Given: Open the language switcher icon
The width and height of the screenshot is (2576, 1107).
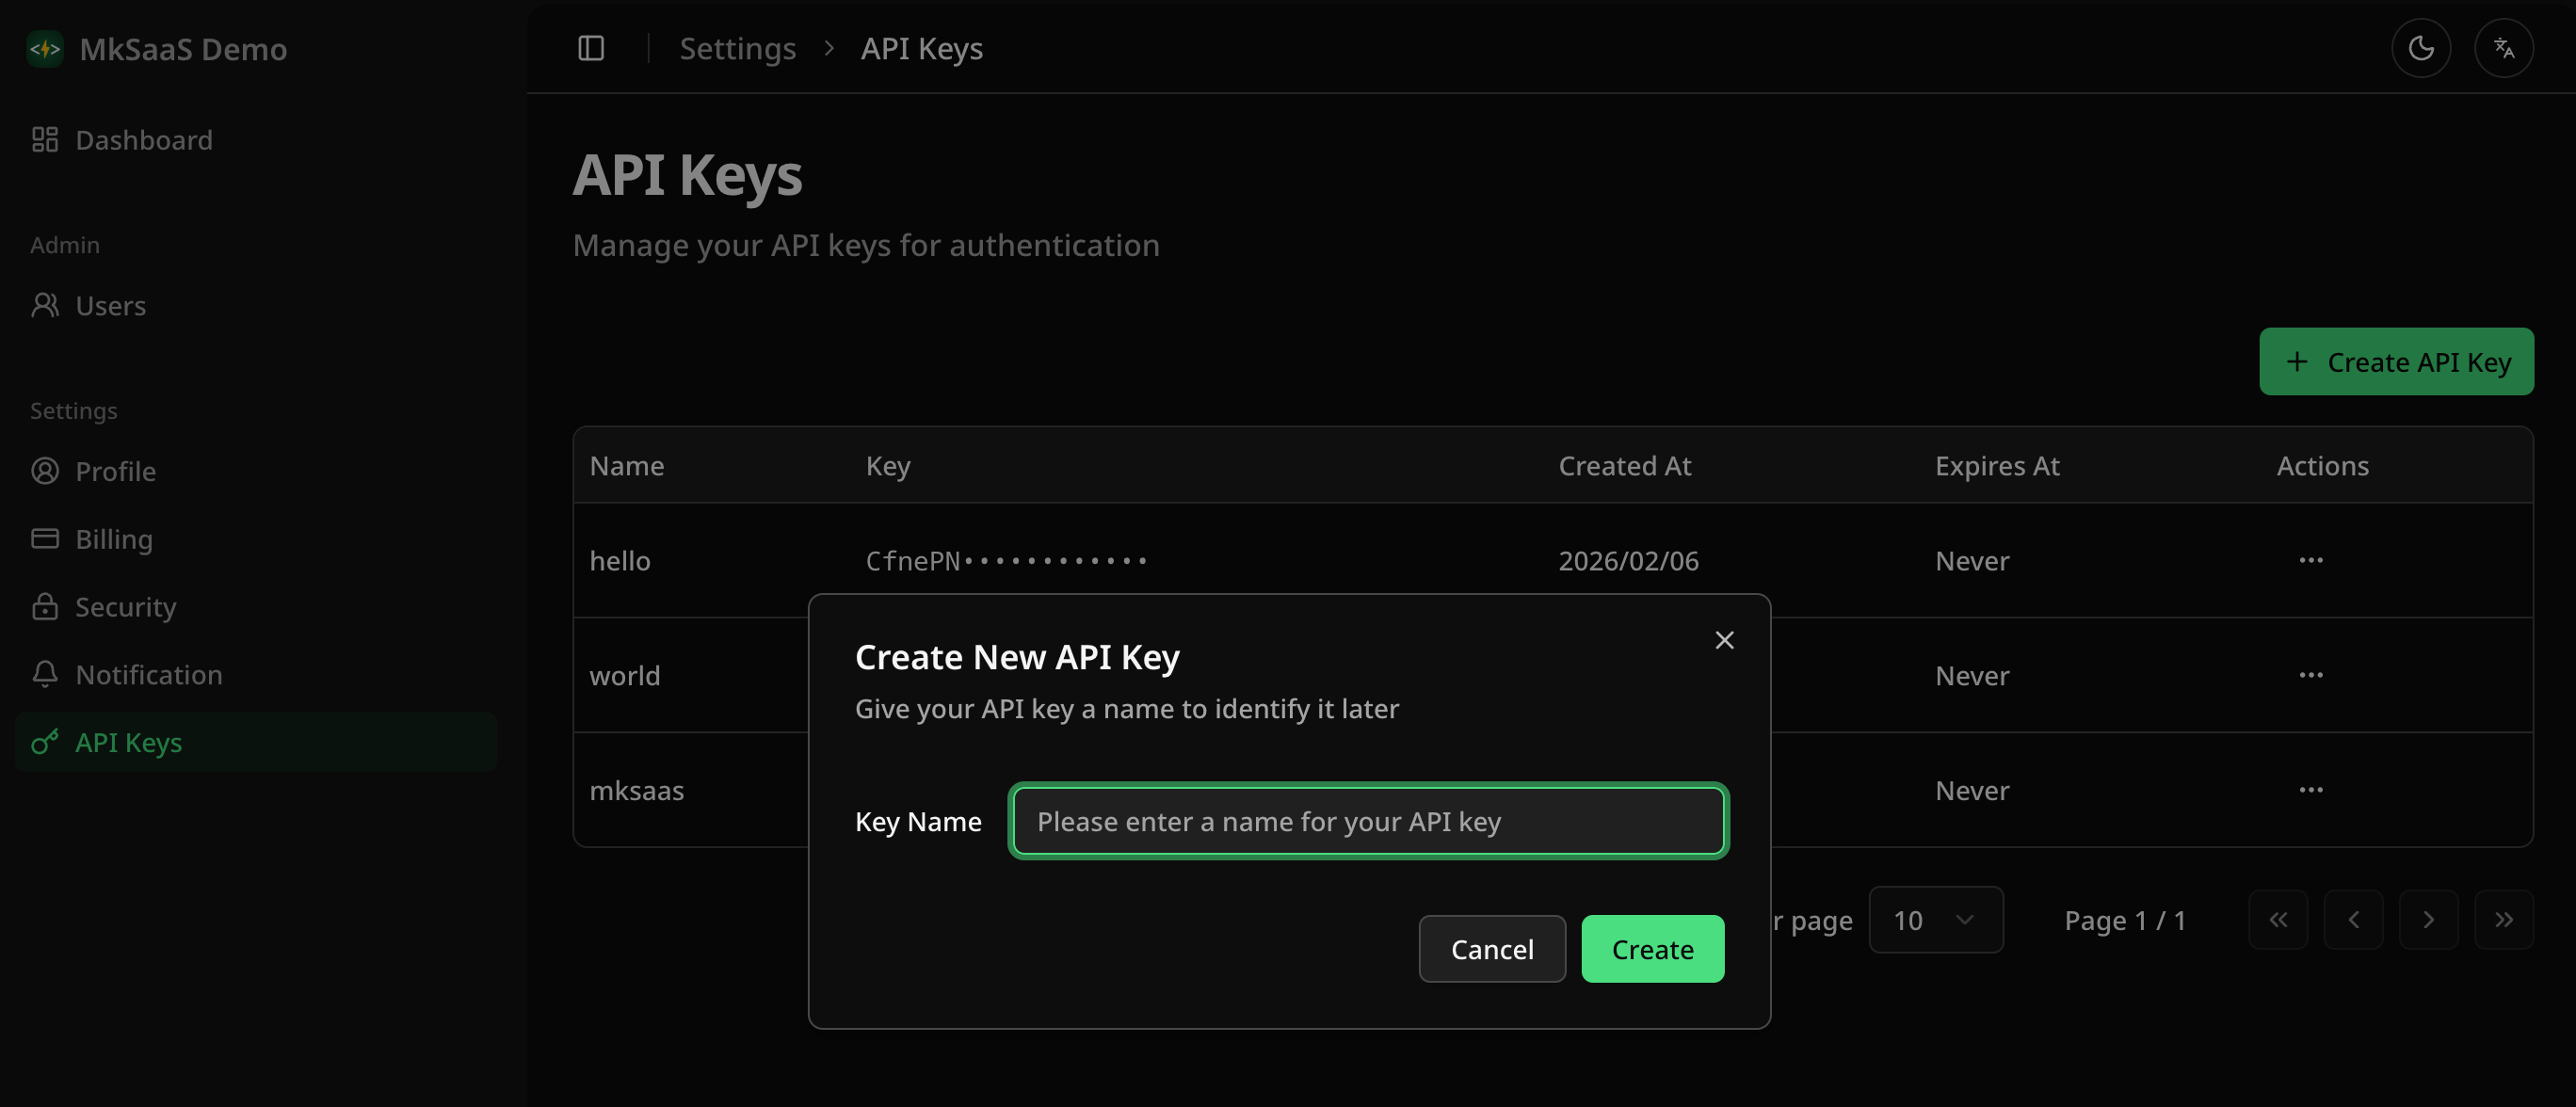Looking at the screenshot, I should point(2503,48).
